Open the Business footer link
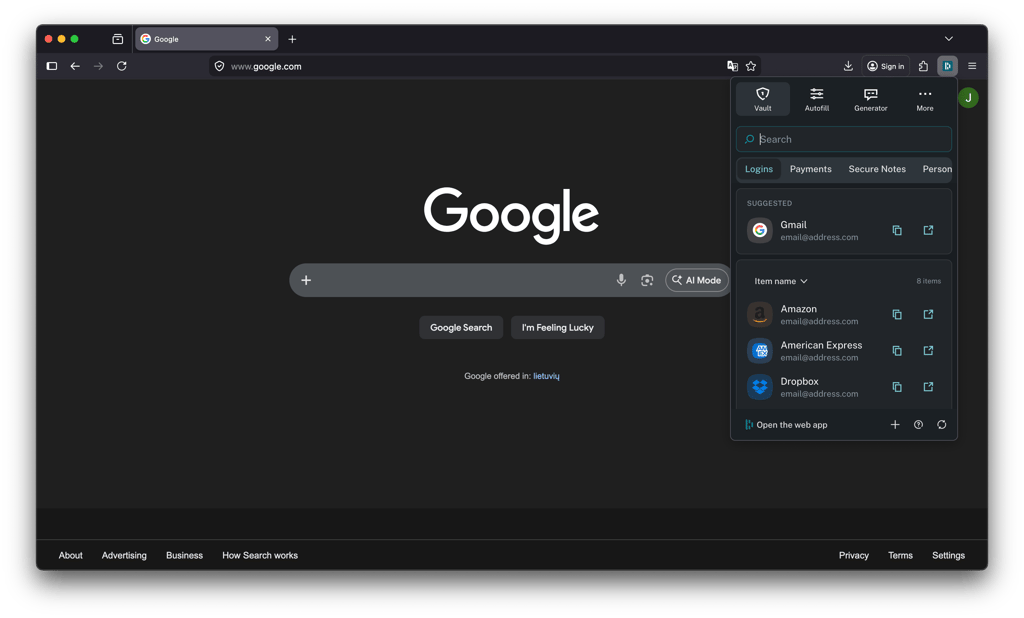 (184, 555)
